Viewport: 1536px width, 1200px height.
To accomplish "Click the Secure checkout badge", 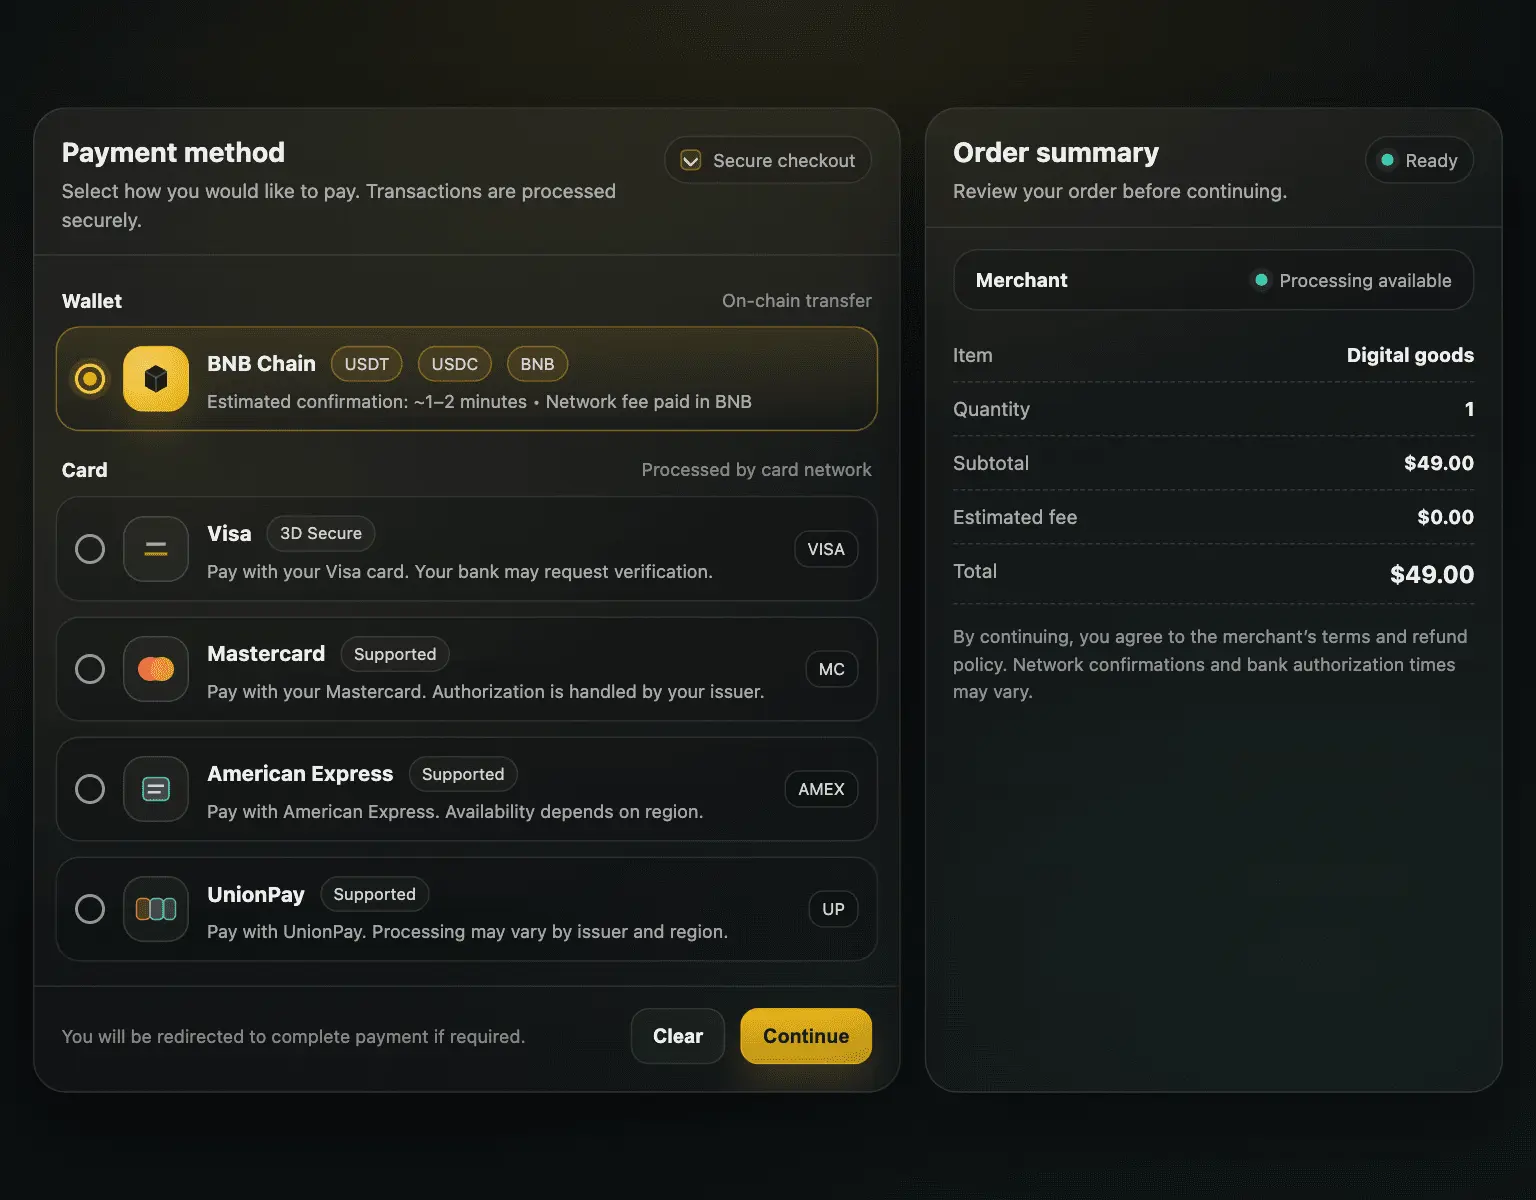I will pos(768,160).
